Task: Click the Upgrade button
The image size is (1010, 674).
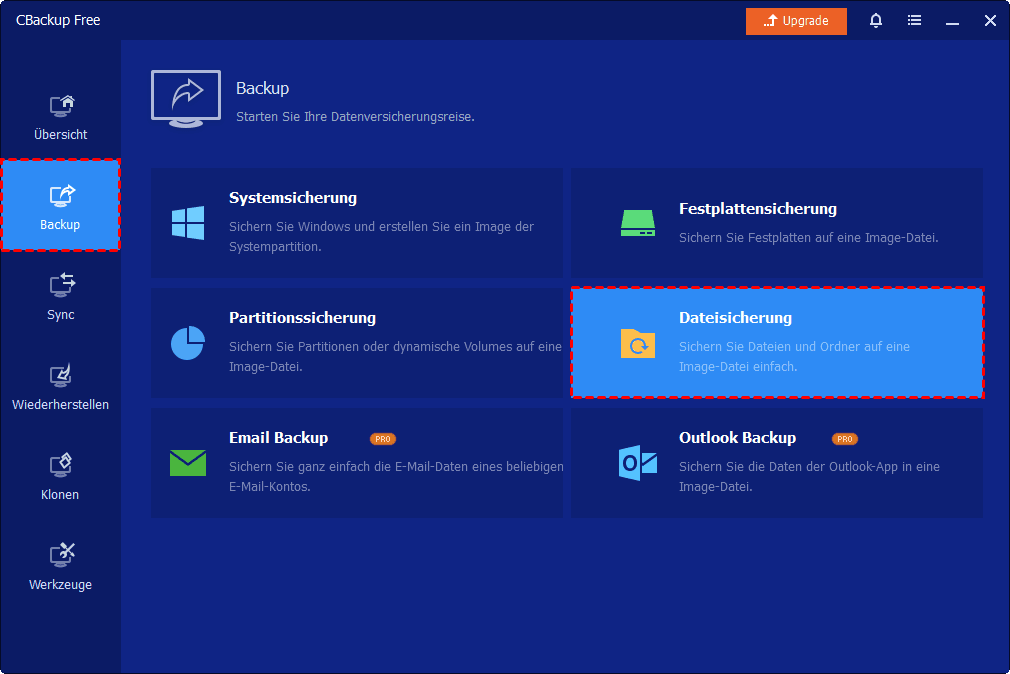Action: tap(796, 21)
